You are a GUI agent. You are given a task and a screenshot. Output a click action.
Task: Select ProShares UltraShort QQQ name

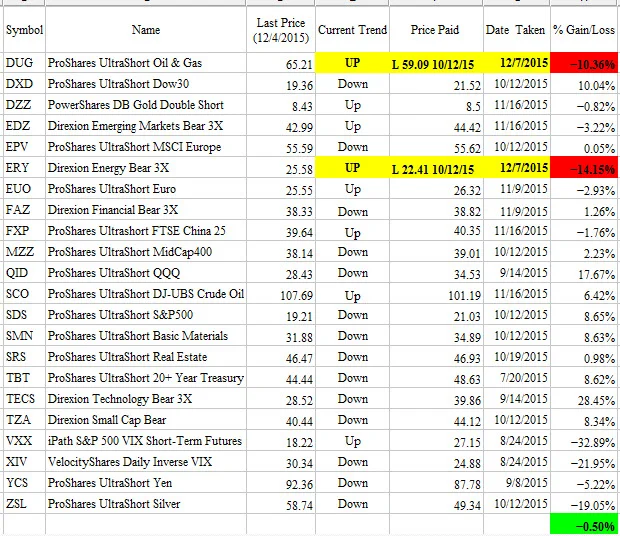tap(146, 272)
